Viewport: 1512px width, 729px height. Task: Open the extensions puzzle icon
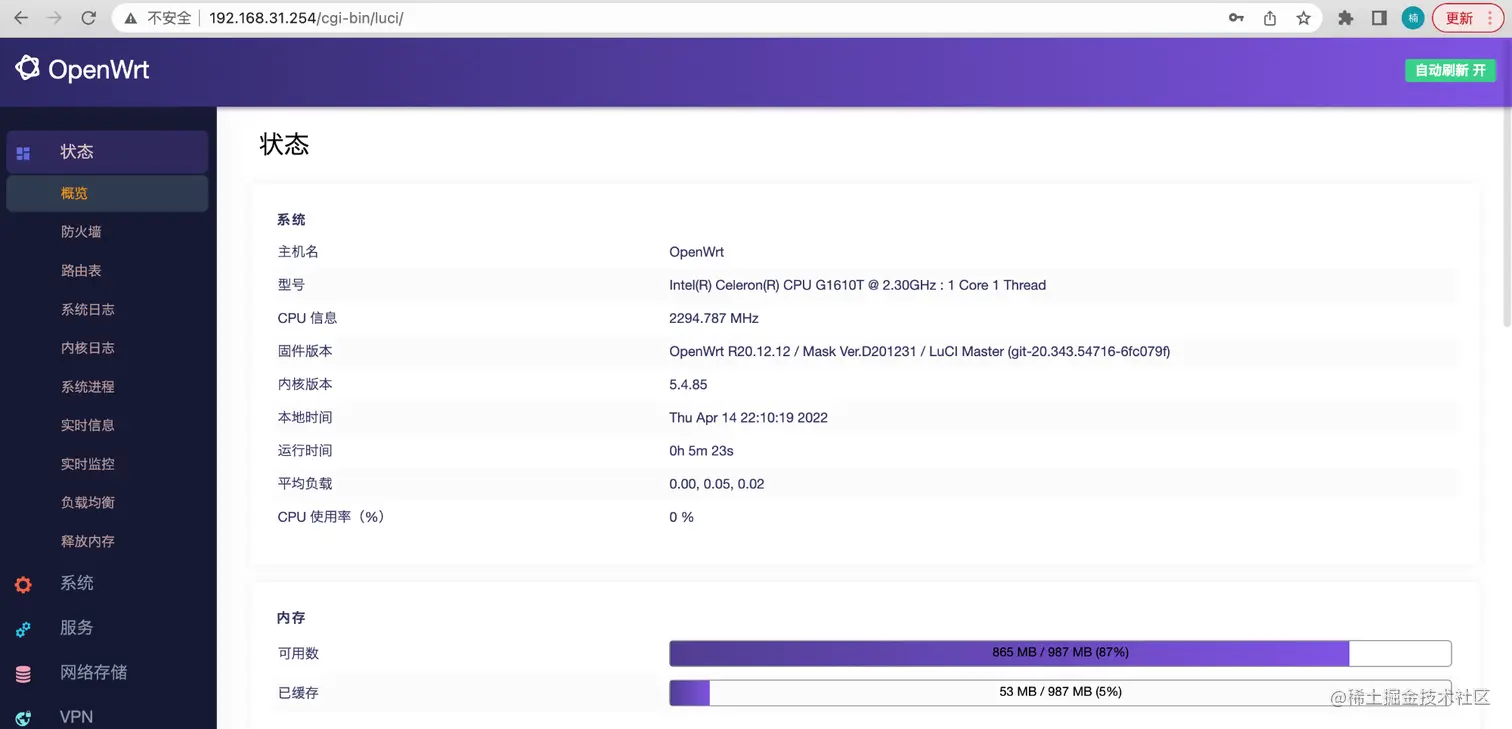click(x=1346, y=18)
